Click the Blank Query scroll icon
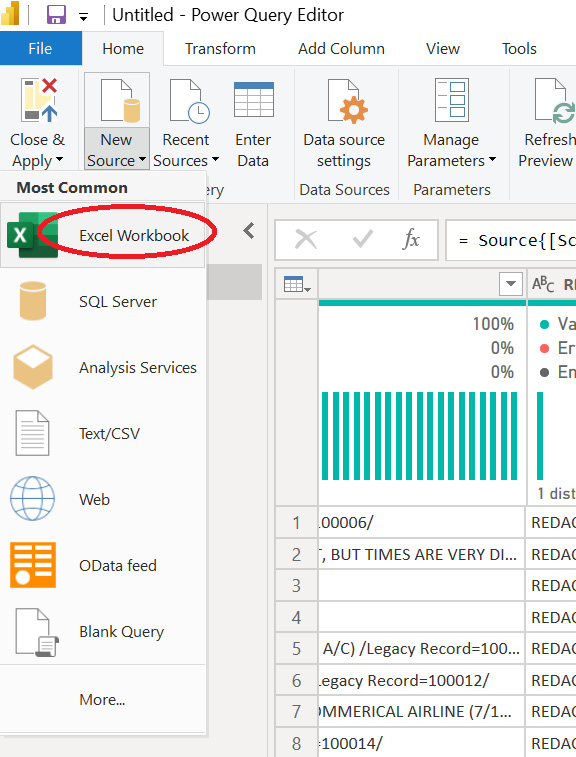The width and height of the screenshot is (576, 757). (x=37, y=632)
